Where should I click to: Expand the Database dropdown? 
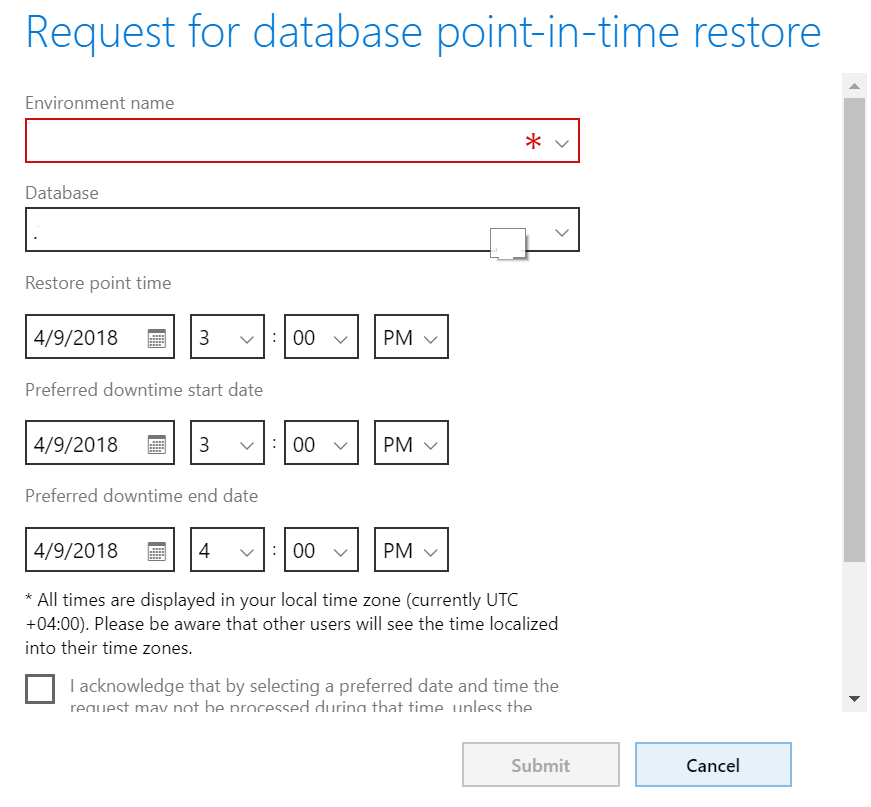click(561, 232)
